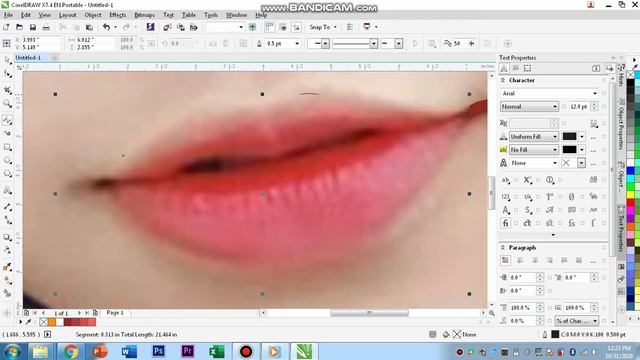Apply All Caps with the AB icon
Screen dimensions: 640x360
point(593,180)
